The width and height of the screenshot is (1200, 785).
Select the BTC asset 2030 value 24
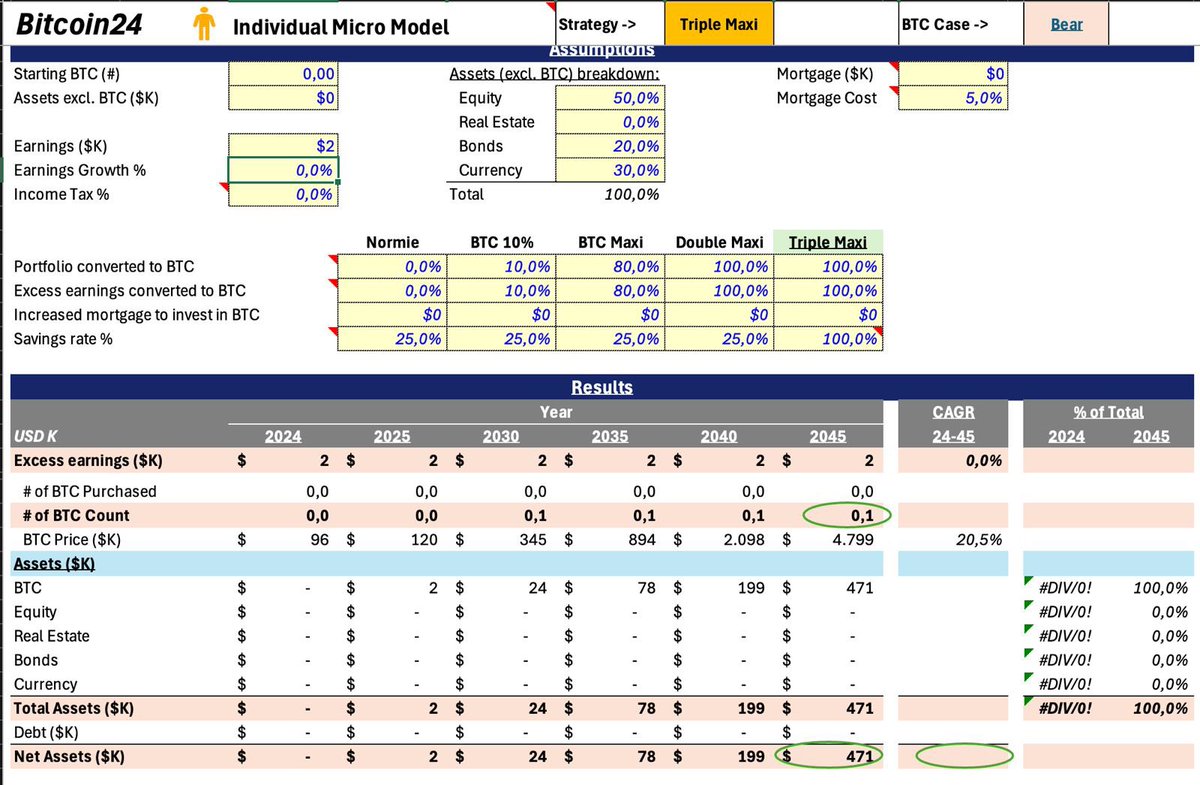point(501,587)
